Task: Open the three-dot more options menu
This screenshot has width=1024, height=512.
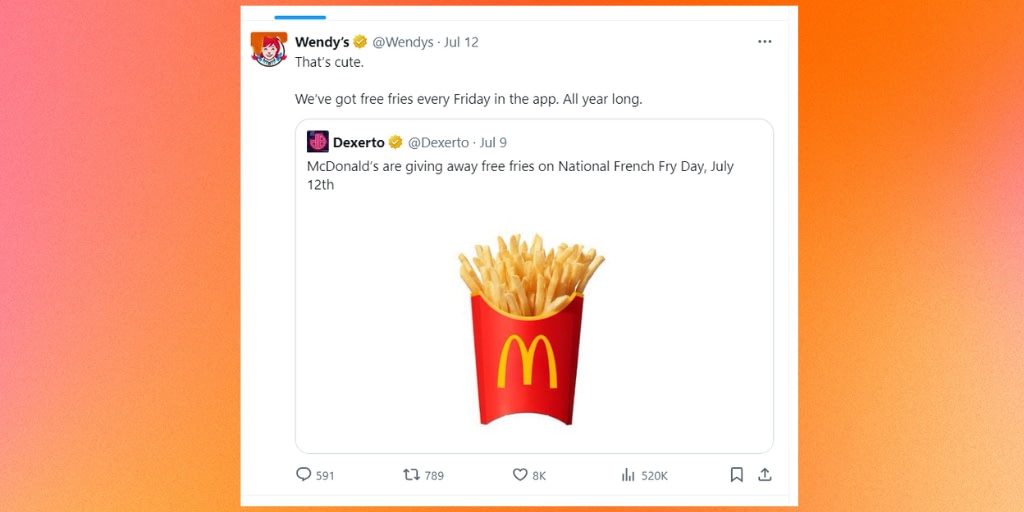Action: (765, 42)
